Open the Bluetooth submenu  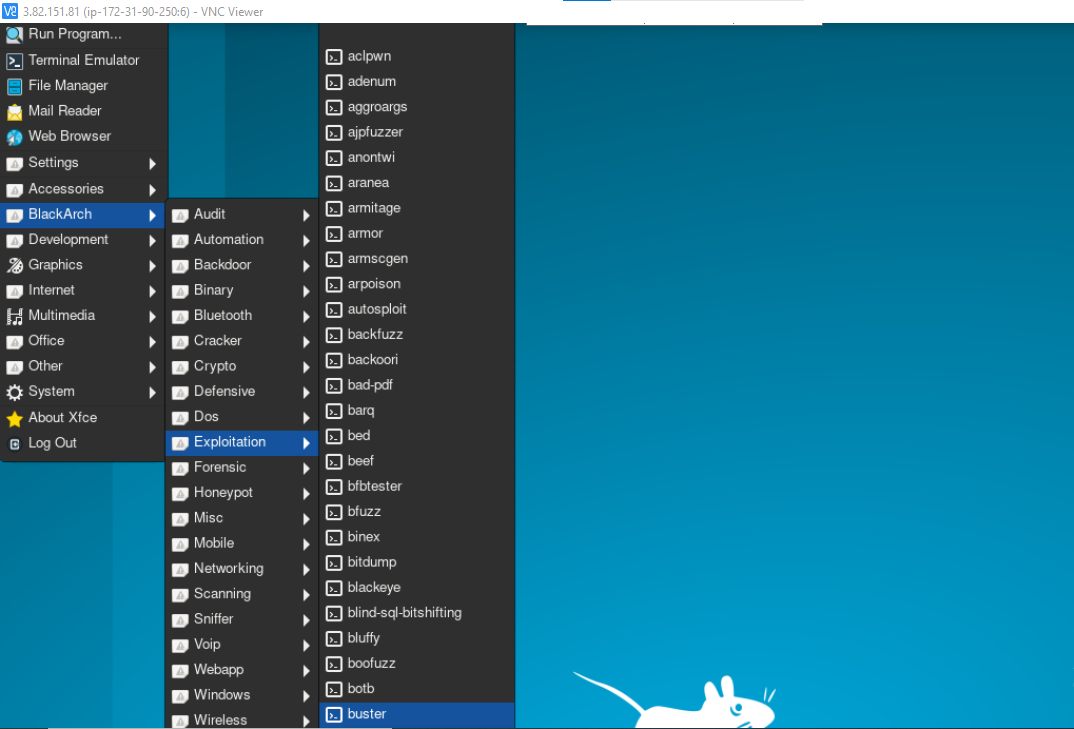click(x=242, y=316)
